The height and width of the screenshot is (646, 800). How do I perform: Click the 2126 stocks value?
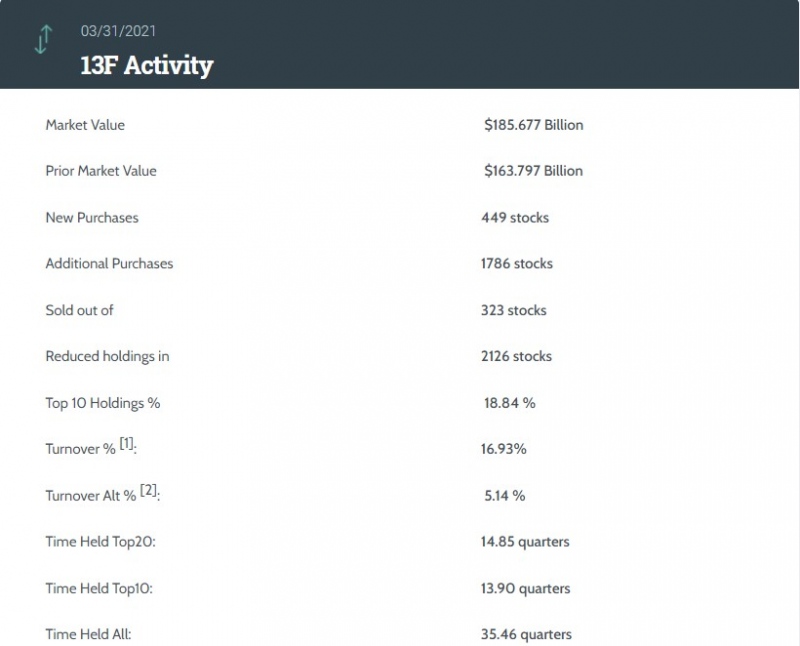coord(516,356)
